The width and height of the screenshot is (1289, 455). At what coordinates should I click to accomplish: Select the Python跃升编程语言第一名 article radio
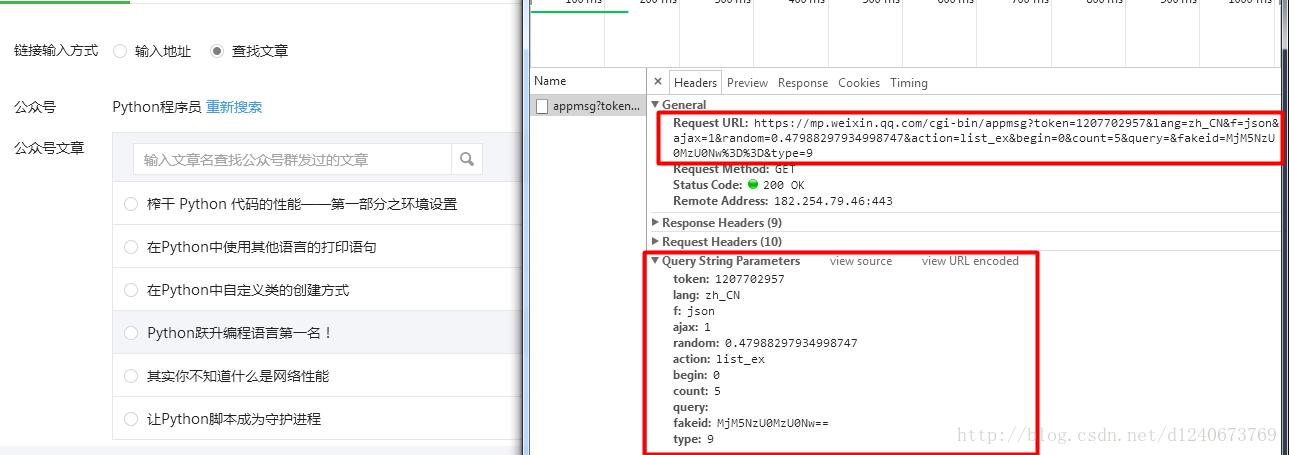pyautogui.click(x=131, y=333)
